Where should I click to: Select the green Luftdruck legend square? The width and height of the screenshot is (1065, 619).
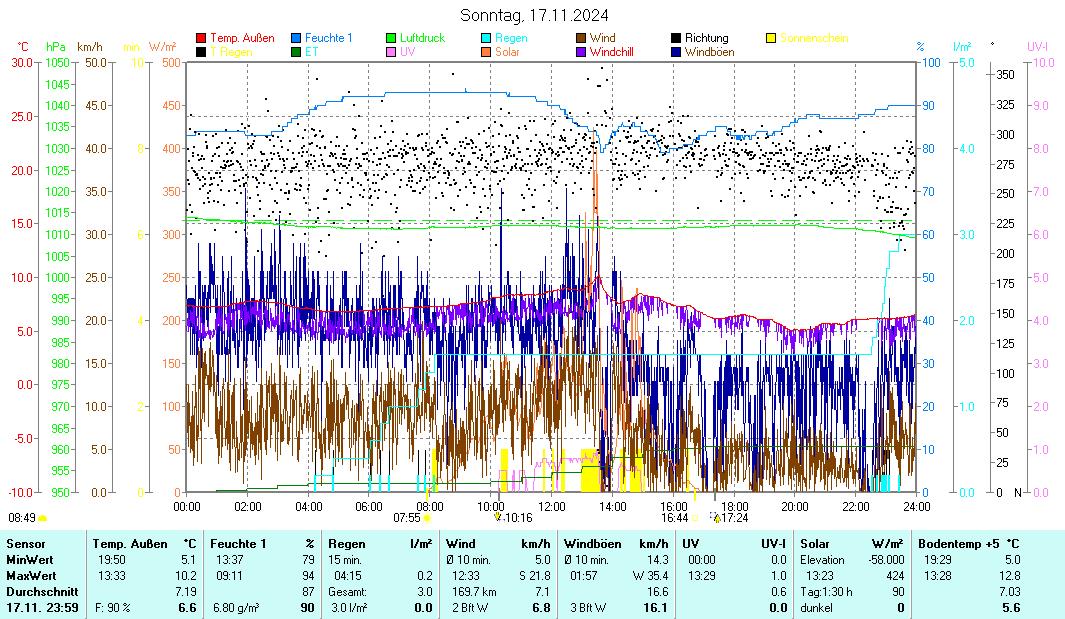391,38
